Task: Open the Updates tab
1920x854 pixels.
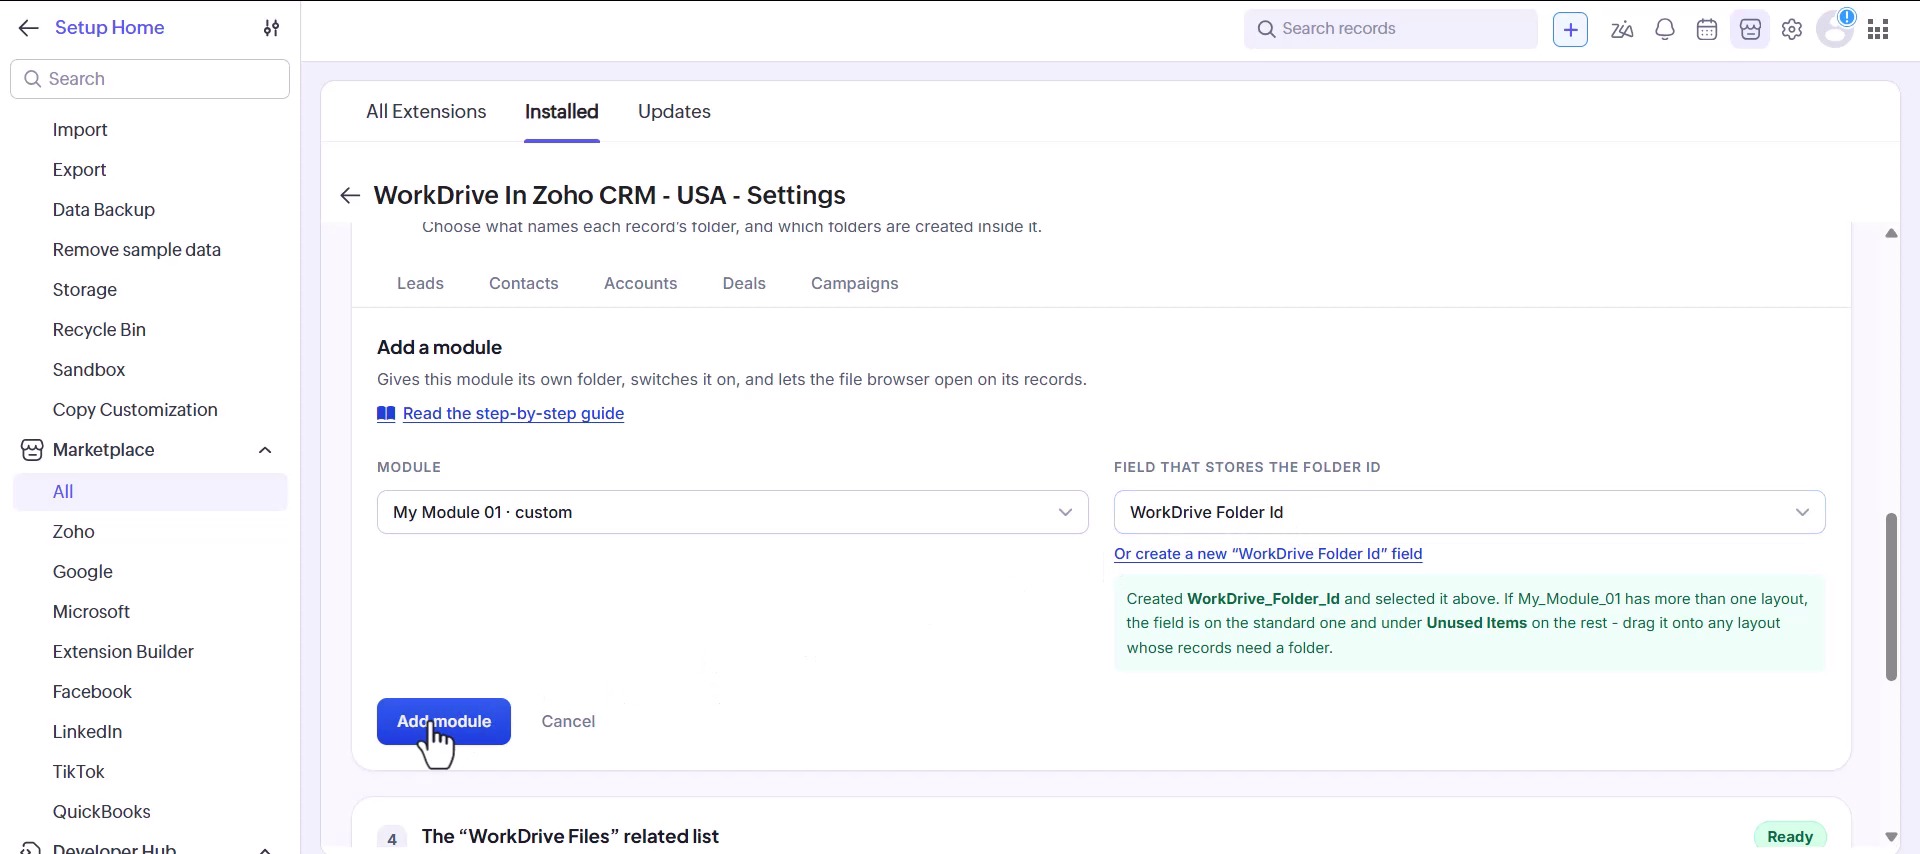Action: (674, 111)
